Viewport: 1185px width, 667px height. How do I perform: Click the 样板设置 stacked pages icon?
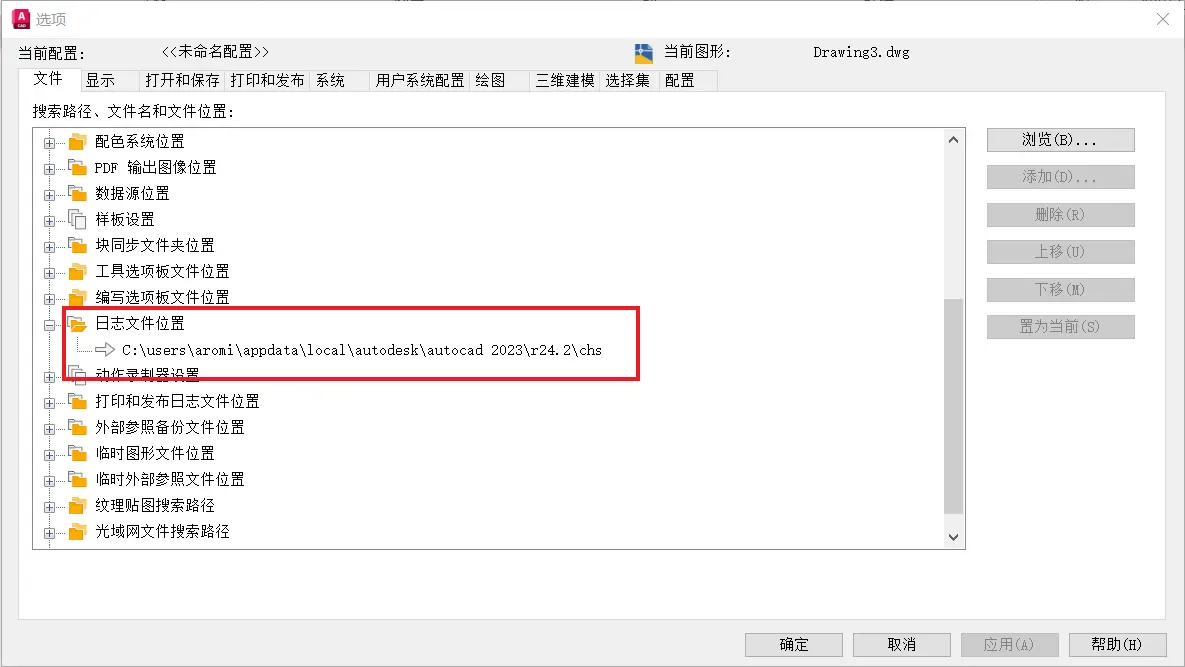click(77, 220)
